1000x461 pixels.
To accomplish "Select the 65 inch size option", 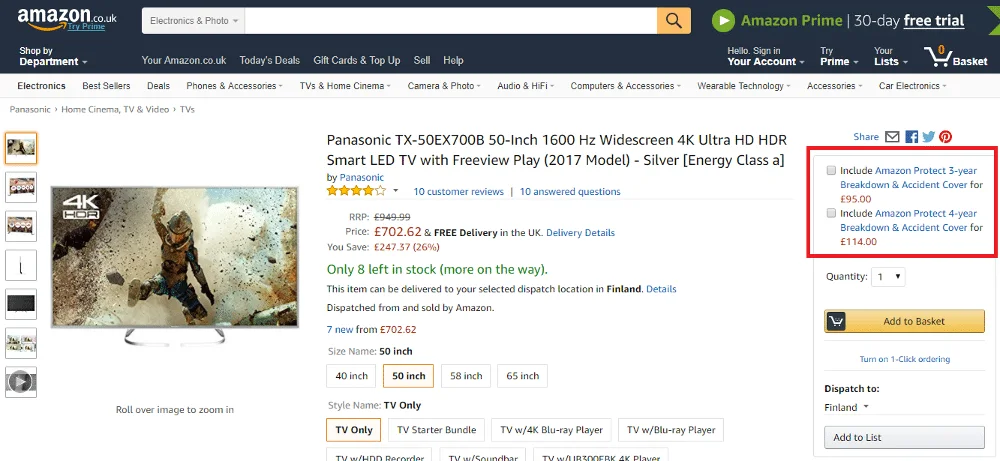I will coord(522,376).
